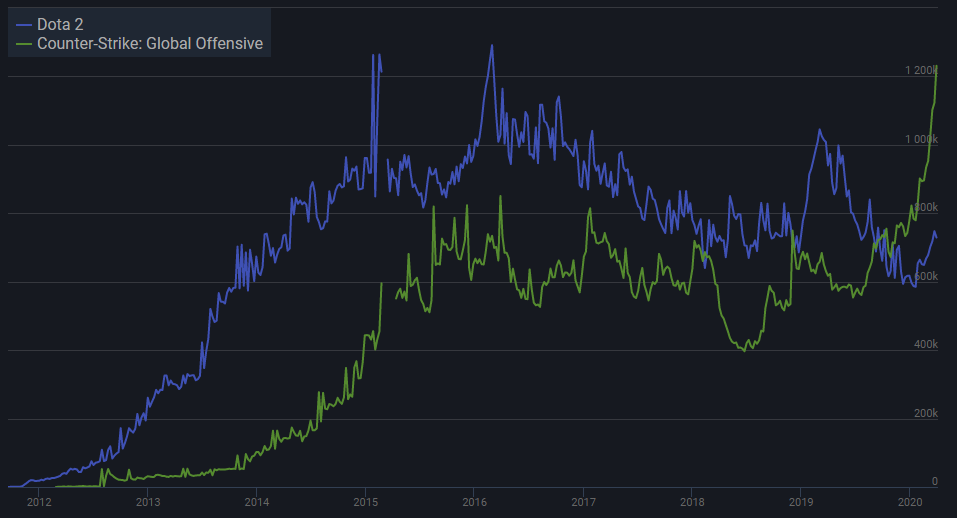Click the blue line marker beside Dota 2
Screen dimensions: 957x518
24,24
